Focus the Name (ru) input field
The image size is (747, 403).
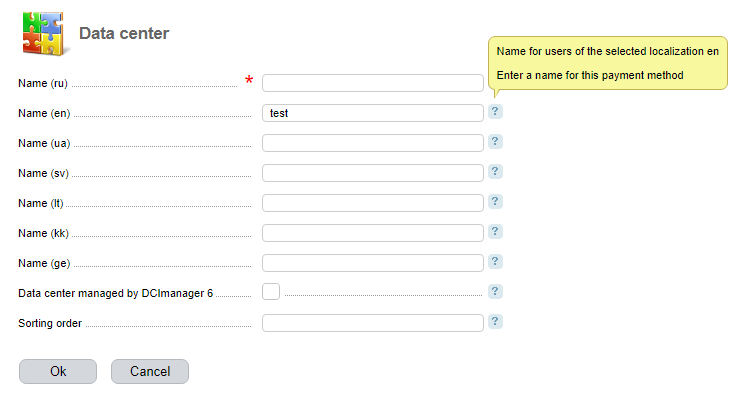(x=372, y=83)
